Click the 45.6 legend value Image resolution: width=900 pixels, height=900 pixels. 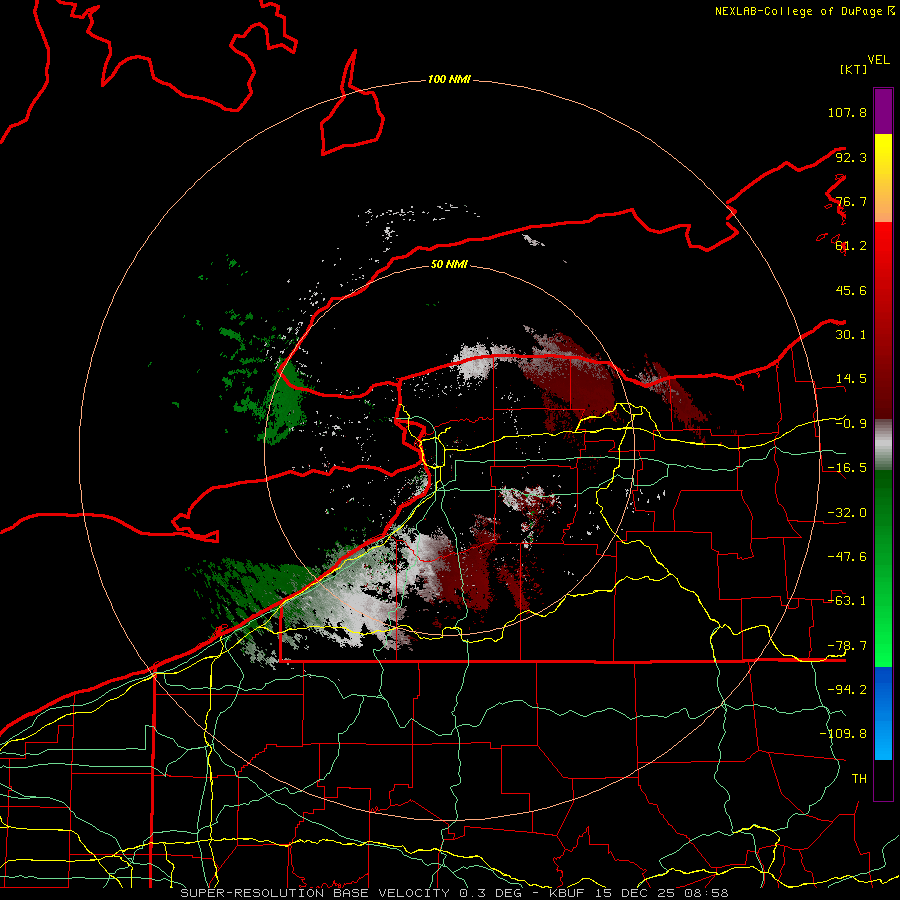pos(851,290)
